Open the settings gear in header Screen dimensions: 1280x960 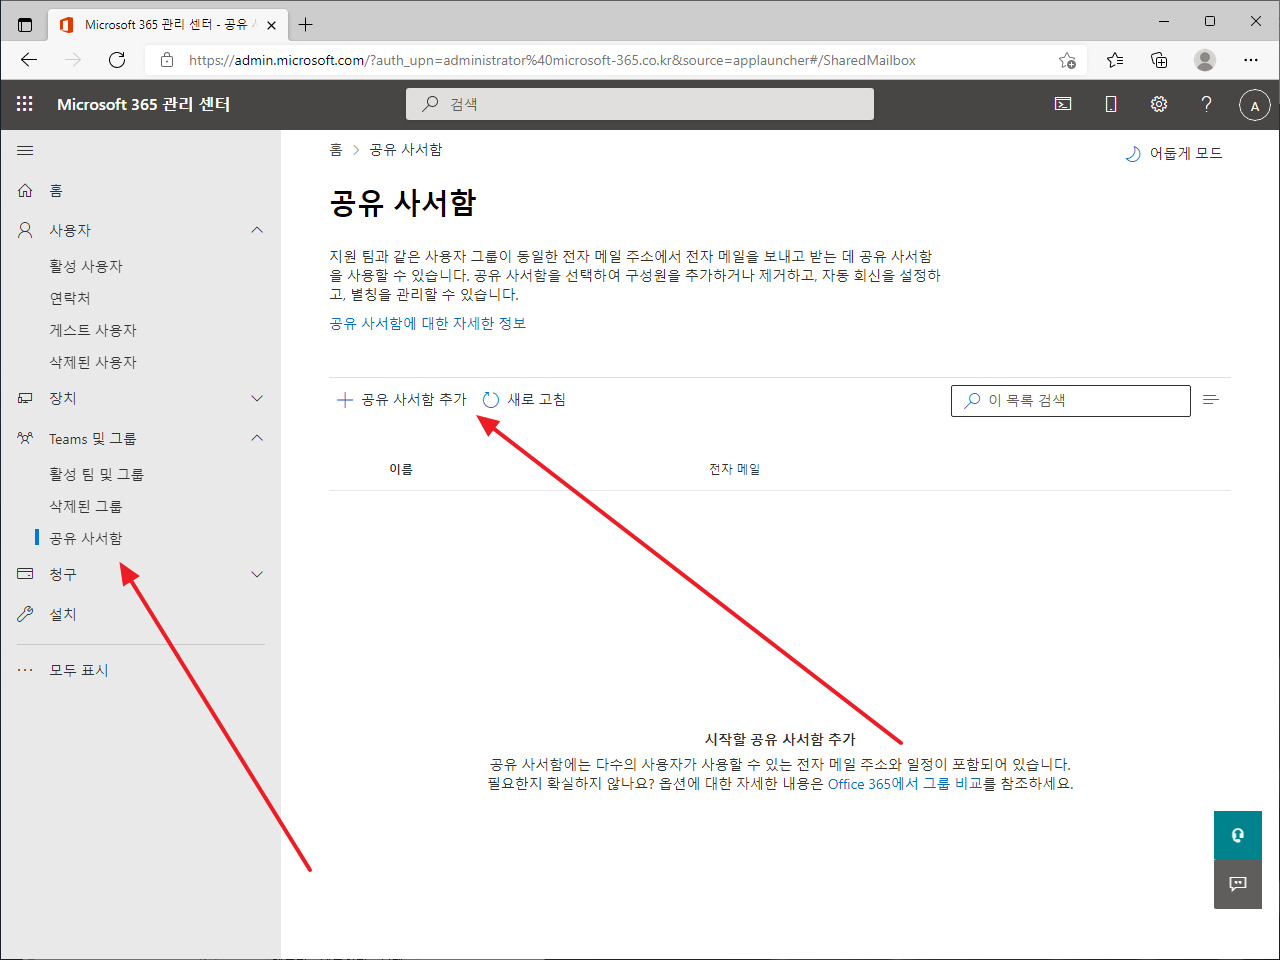tap(1159, 104)
